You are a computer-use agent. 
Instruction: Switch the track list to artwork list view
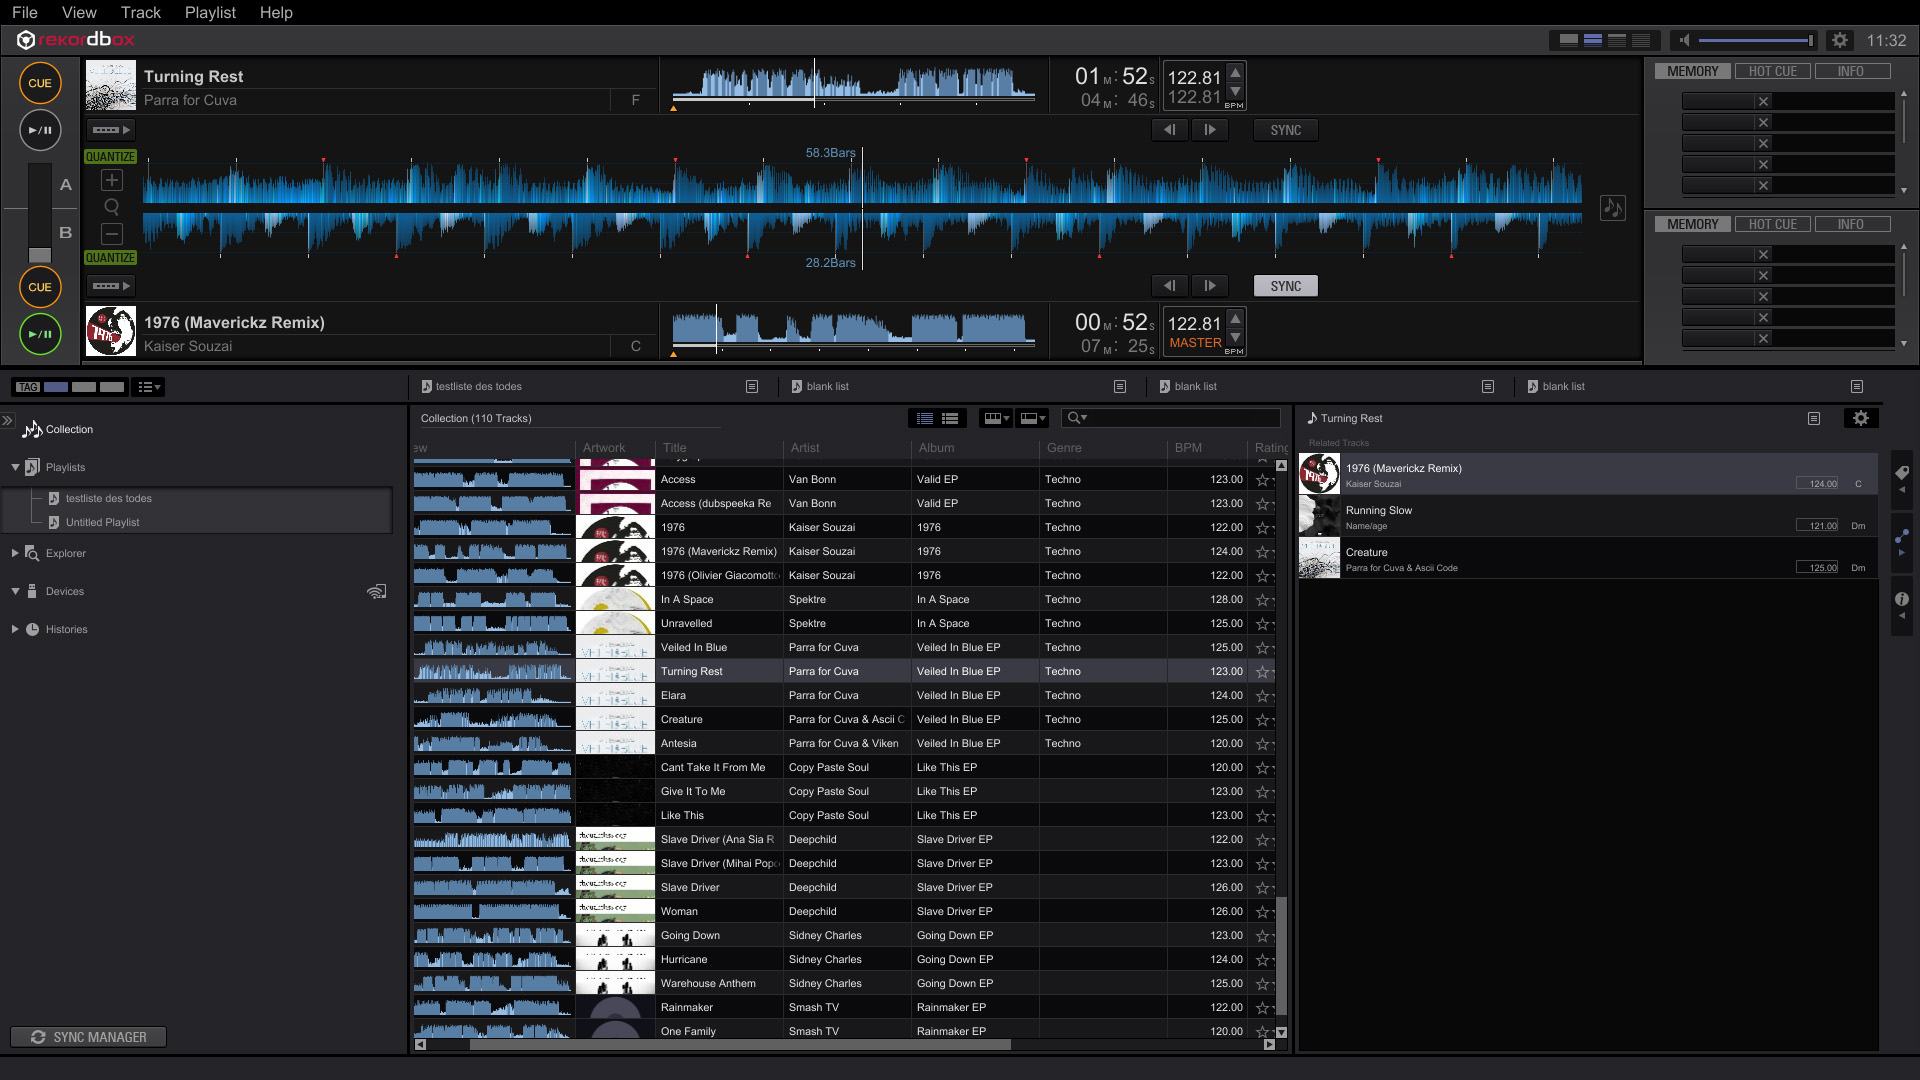tap(949, 418)
